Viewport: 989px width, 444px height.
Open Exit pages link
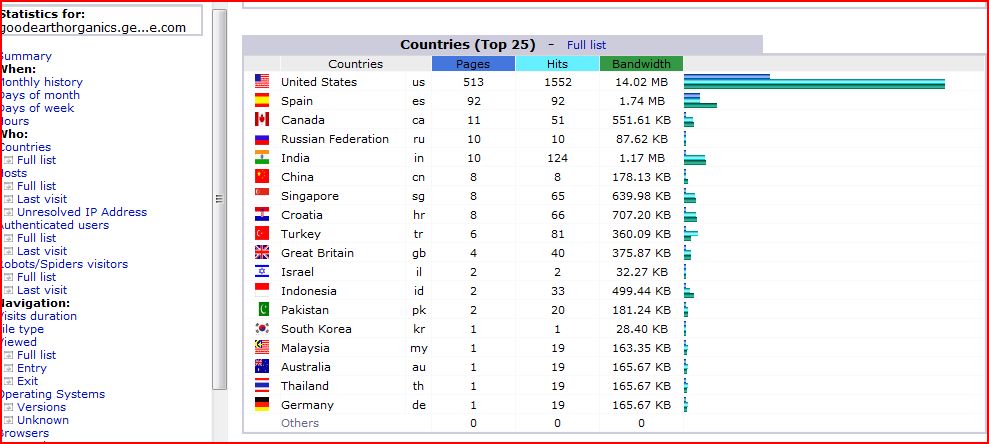[27, 381]
